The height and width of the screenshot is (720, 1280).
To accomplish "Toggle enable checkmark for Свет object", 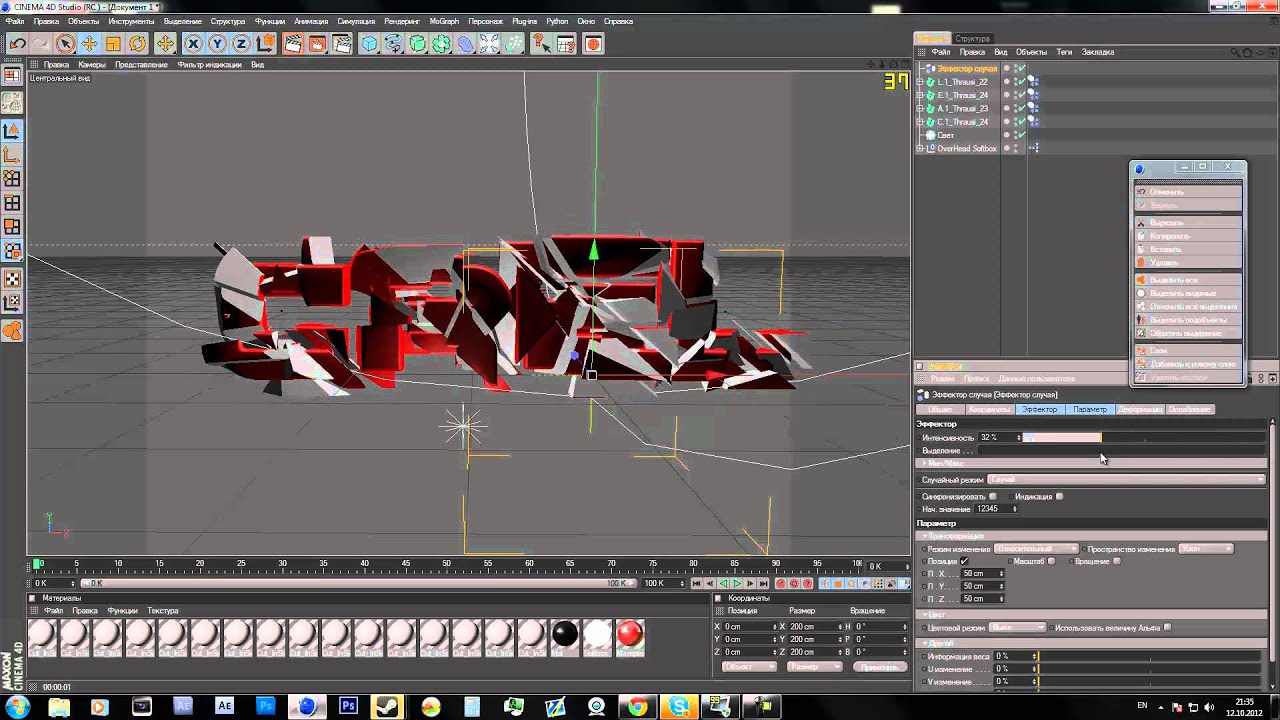I will [1020, 135].
